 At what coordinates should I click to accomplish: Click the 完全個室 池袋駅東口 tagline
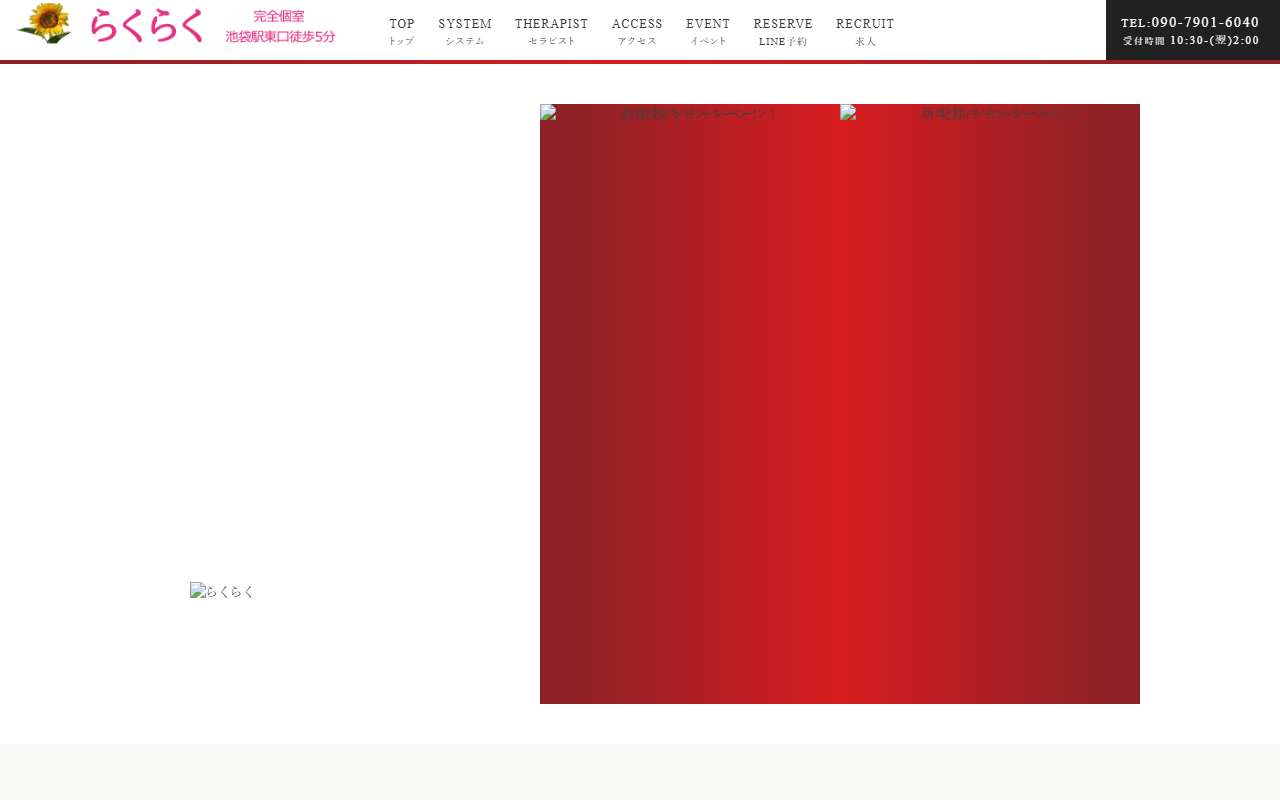click(x=280, y=26)
